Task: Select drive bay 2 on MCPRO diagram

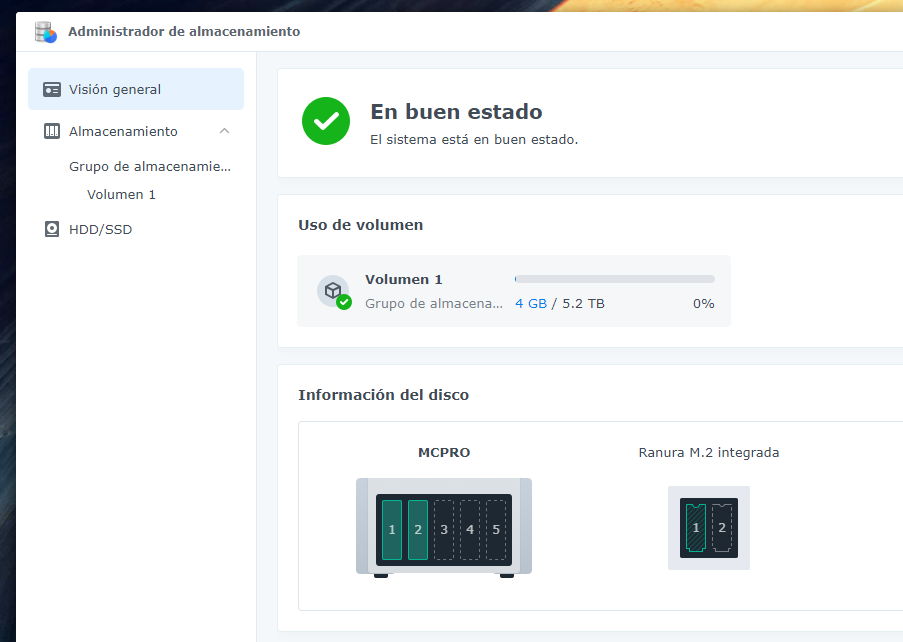Action: 418,529
